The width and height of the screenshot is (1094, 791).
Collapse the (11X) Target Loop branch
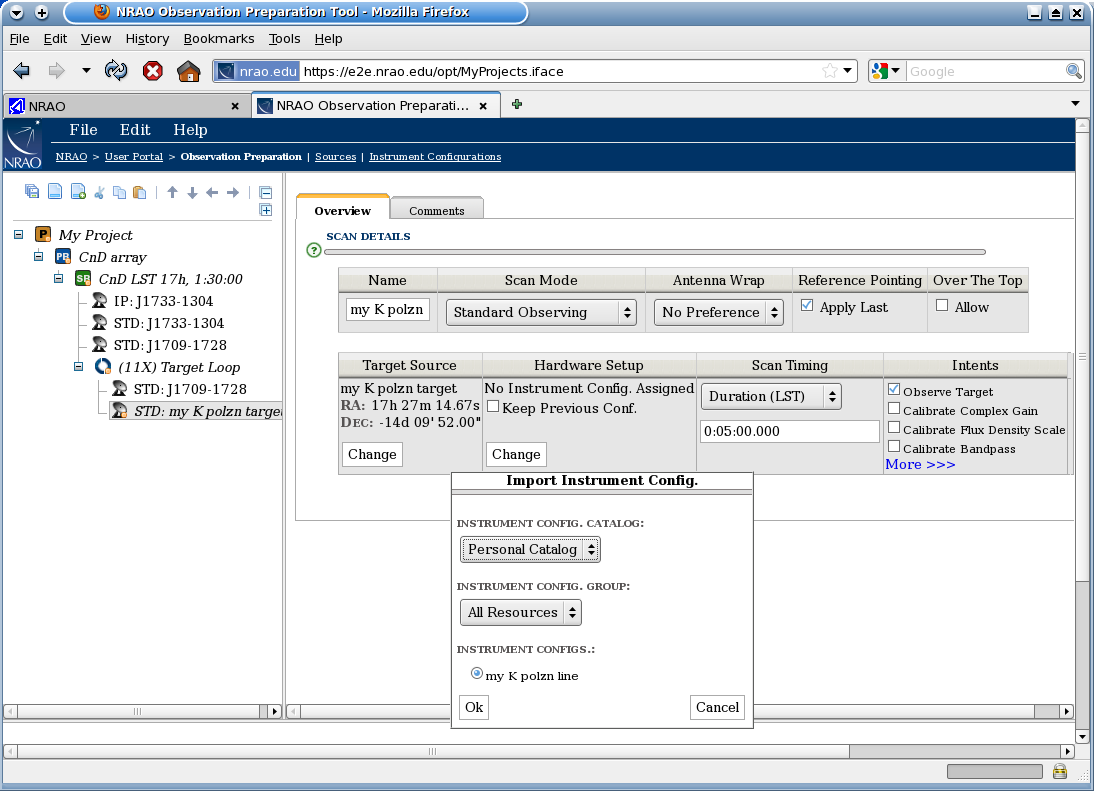(78, 367)
